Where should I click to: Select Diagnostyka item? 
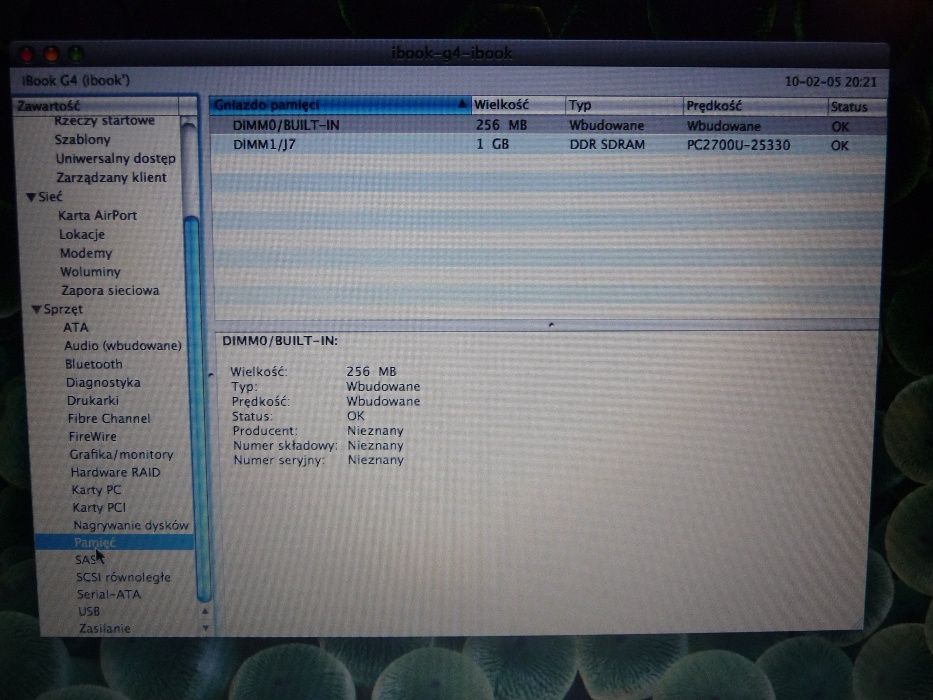coord(104,383)
